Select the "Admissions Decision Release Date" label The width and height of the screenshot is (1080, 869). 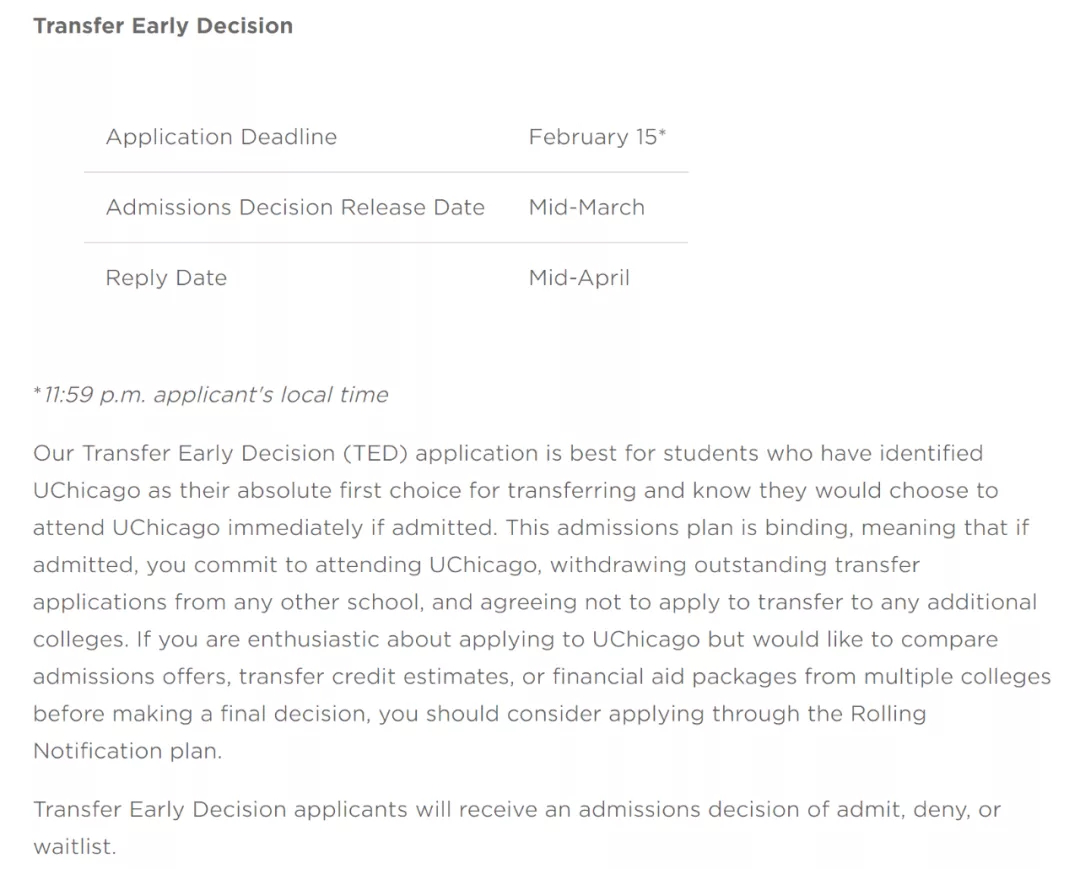pos(295,207)
